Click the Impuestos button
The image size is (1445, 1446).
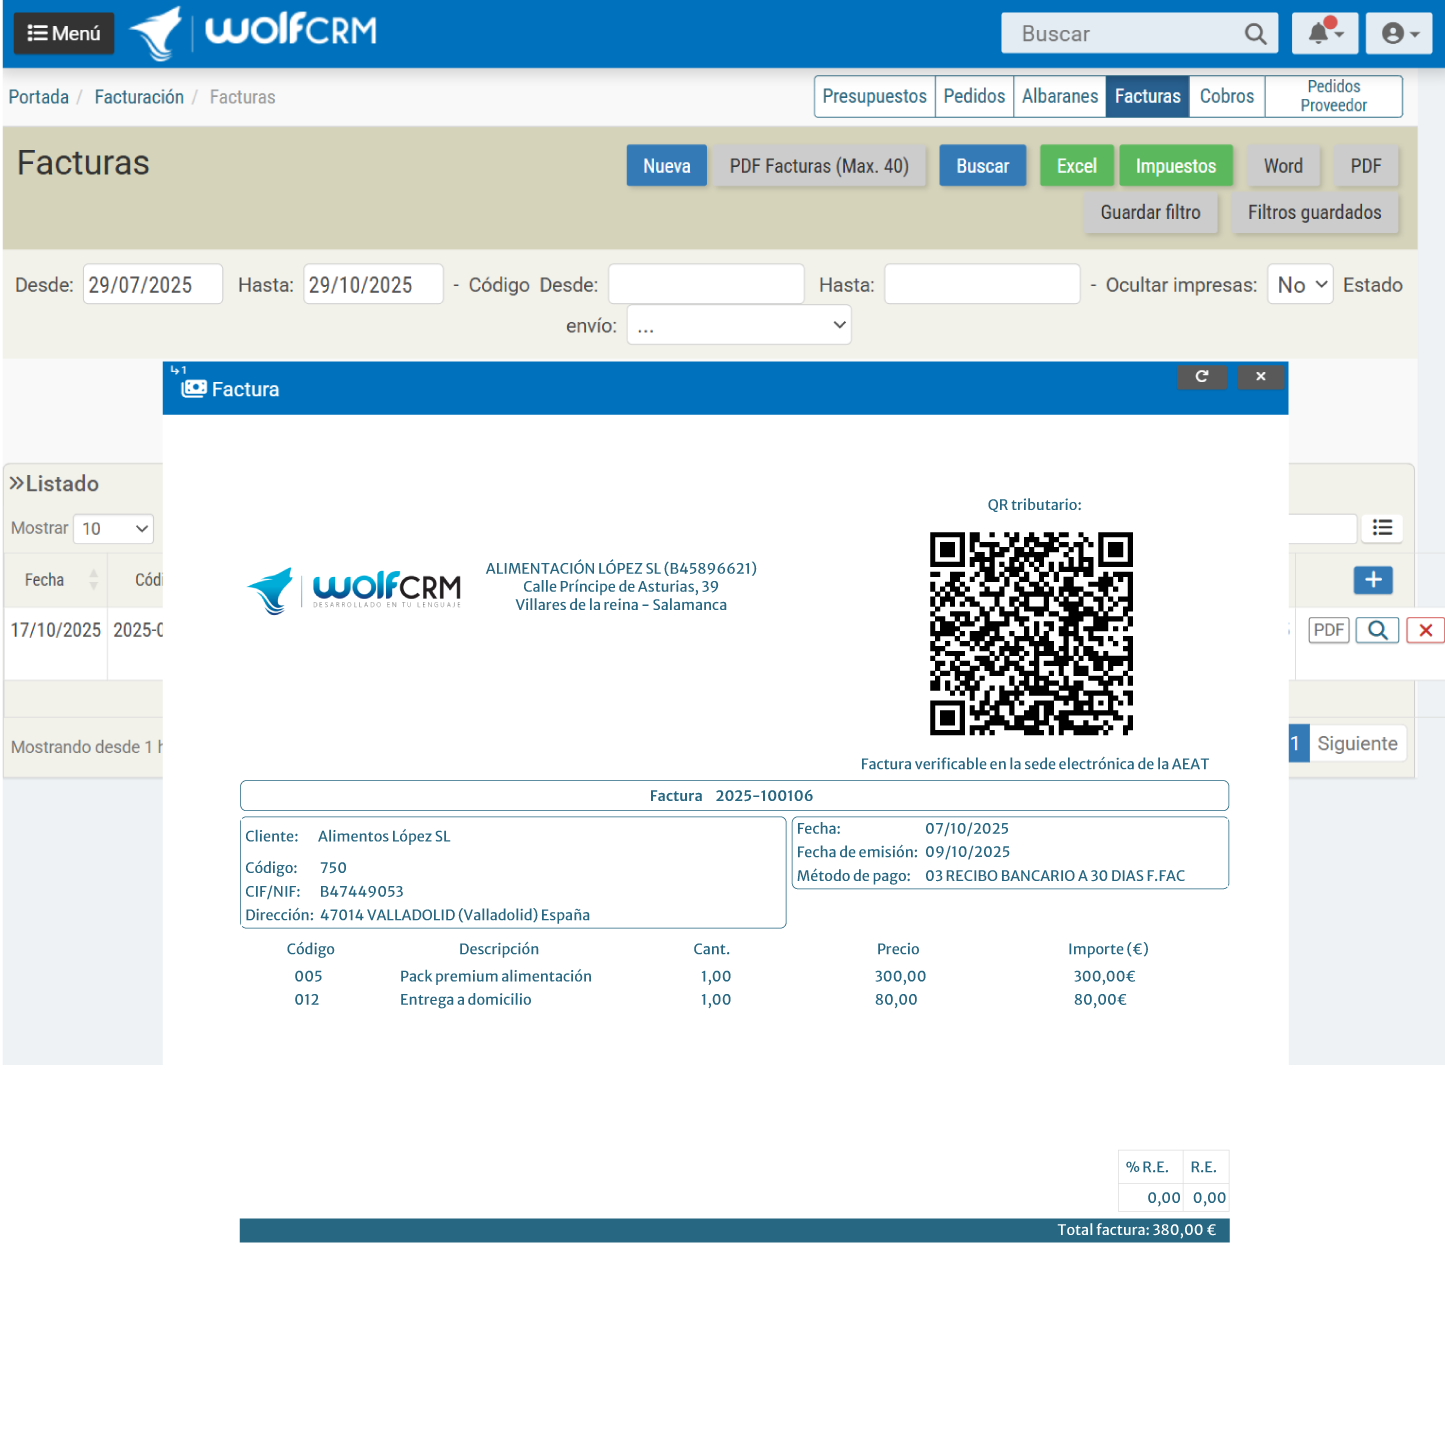[x=1176, y=166]
